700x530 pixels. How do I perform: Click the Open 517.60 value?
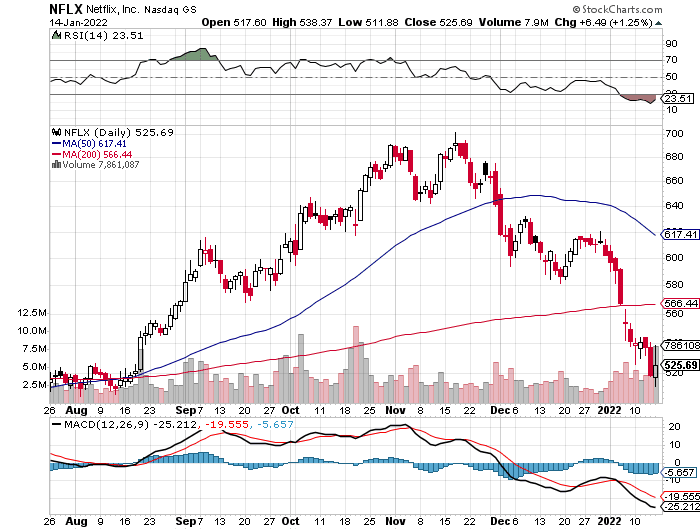pyautogui.click(x=234, y=22)
